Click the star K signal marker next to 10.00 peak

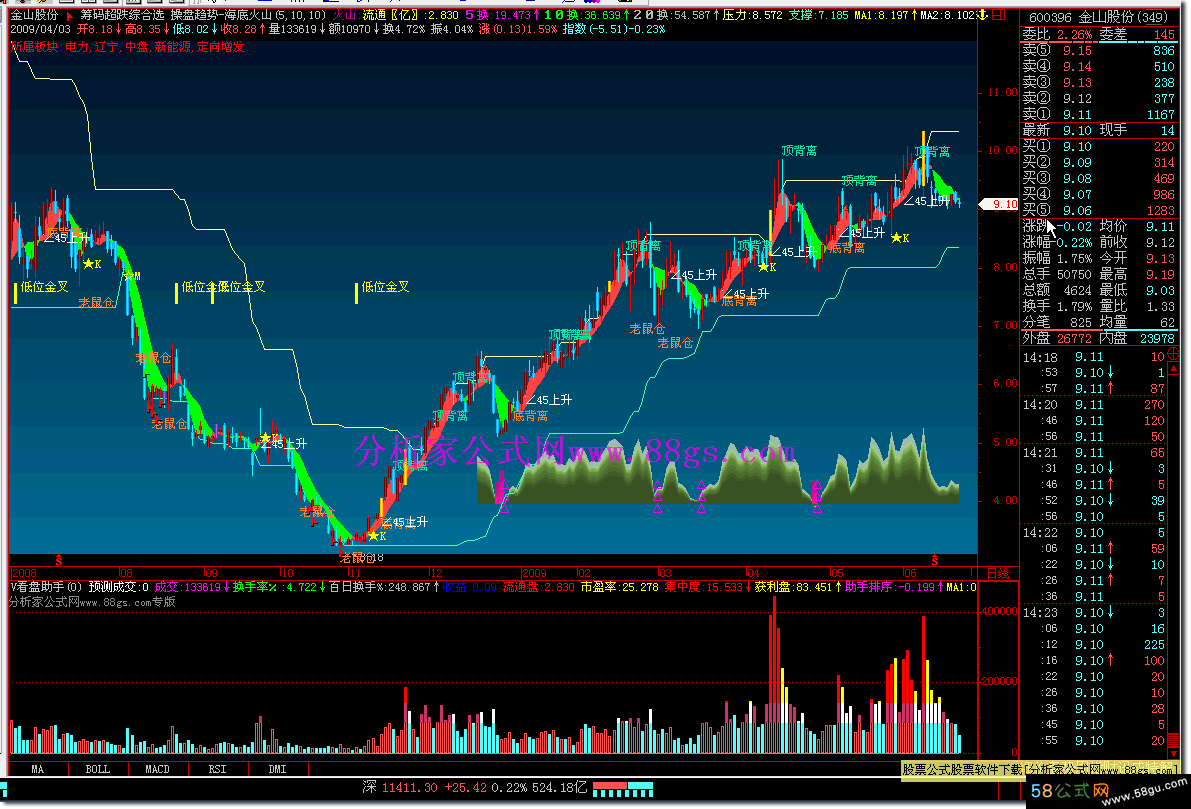899,238
